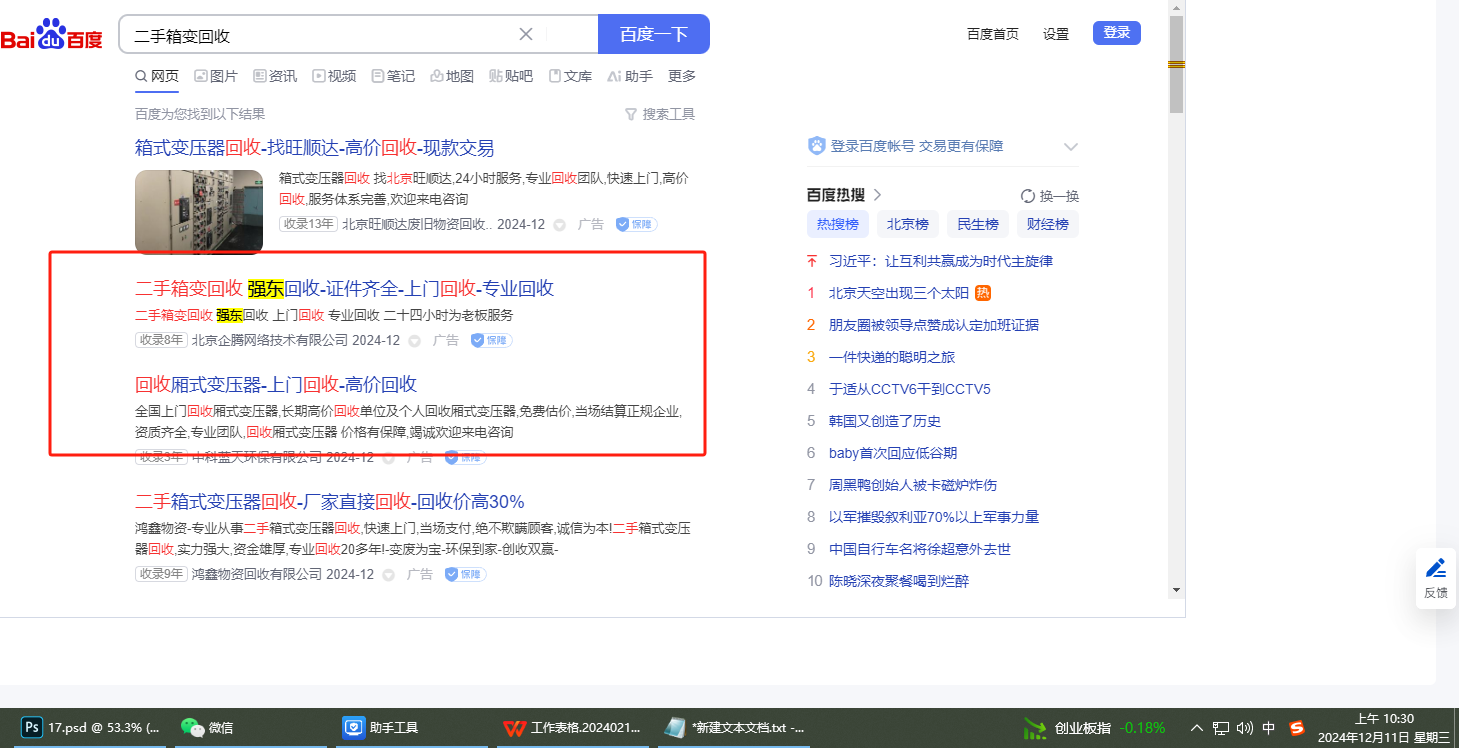Open the second-hand box transformer factory recycling result
The image size is (1459, 748).
click(330, 501)
